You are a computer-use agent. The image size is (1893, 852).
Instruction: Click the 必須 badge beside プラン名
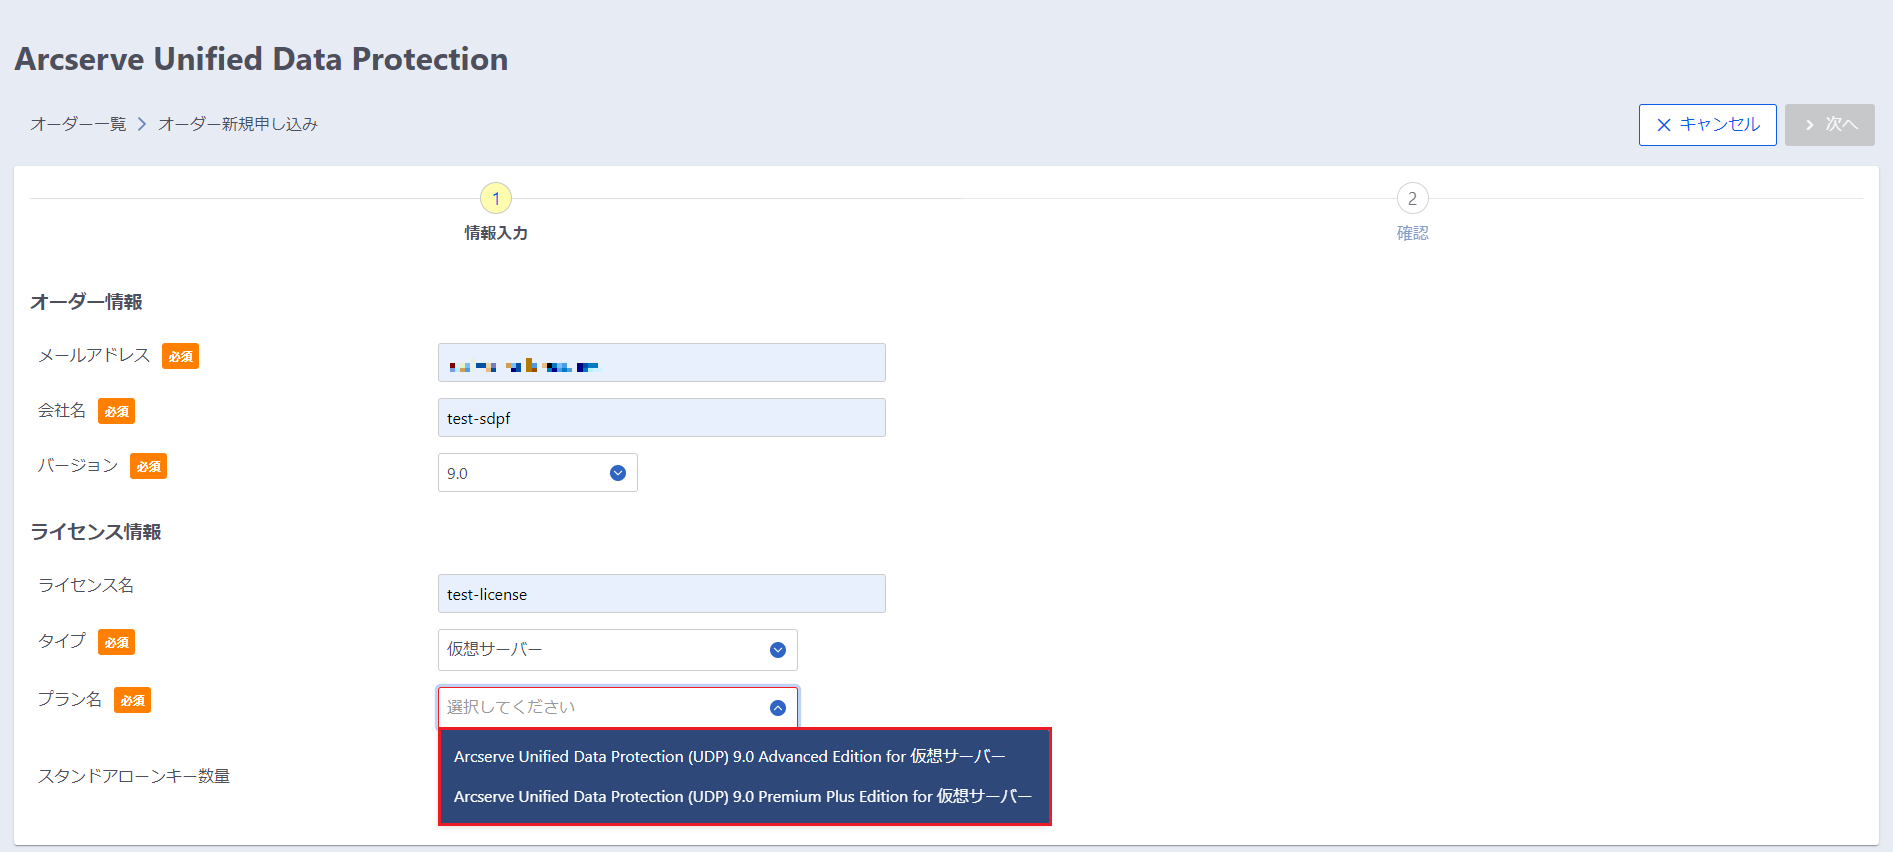pyautogui.click(x=133, y=701)
